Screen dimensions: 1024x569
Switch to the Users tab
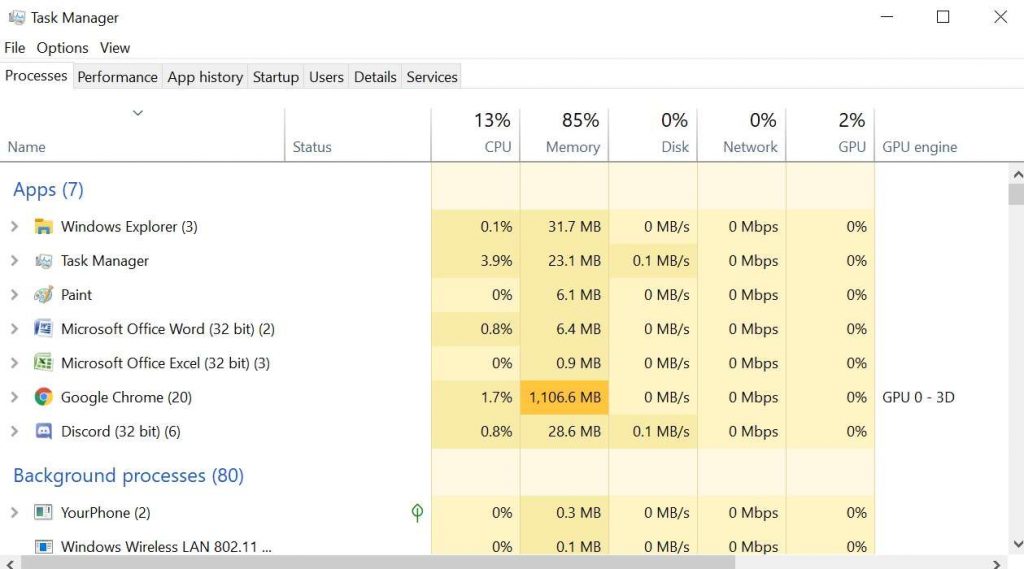pyautogui.click(x=326, y=77)
